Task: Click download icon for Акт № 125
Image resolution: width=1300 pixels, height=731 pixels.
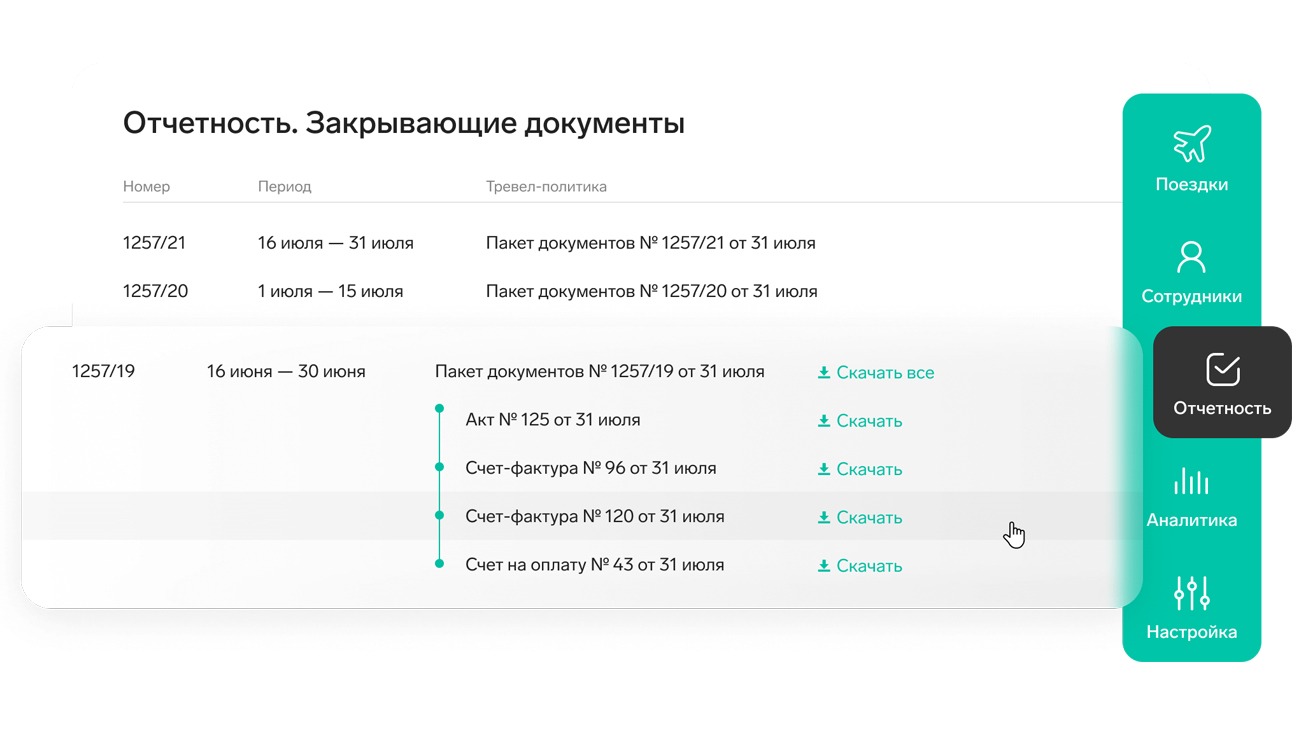Action: pos(824,421)
